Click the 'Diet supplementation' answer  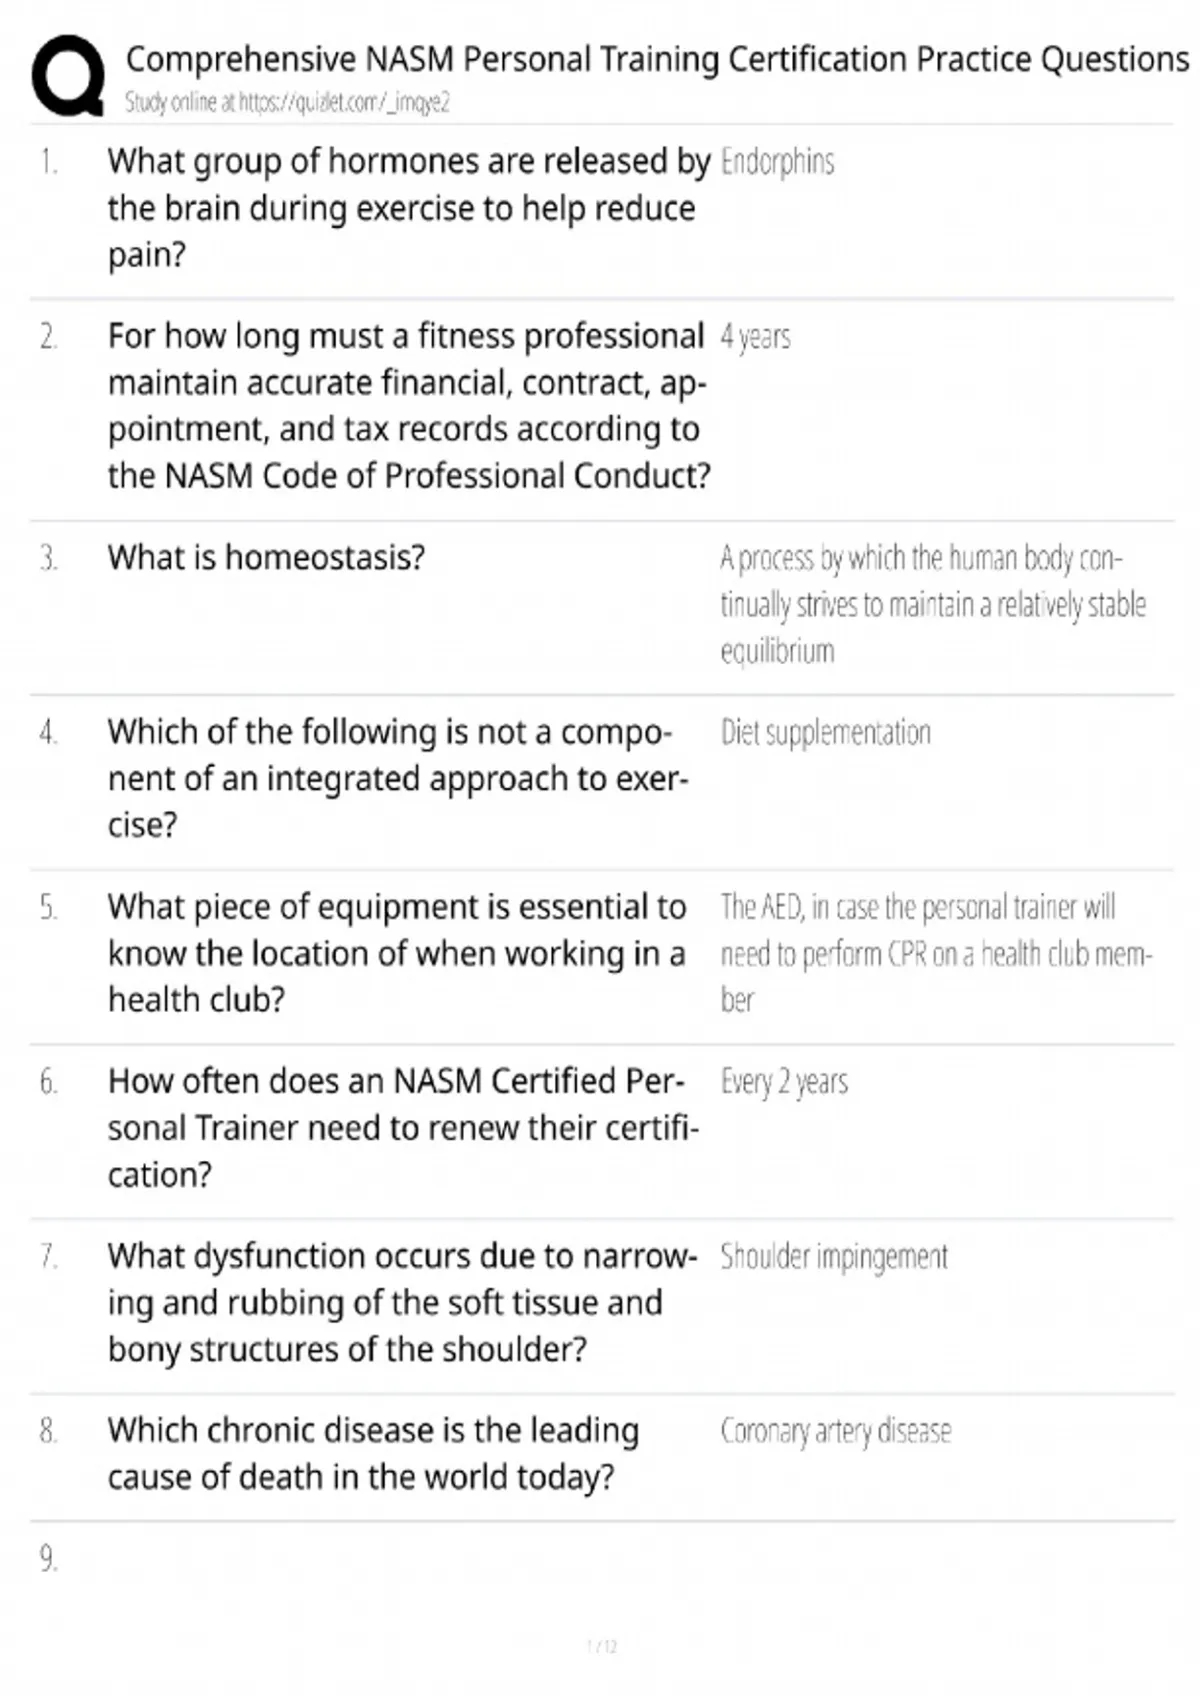pos(825,732)
